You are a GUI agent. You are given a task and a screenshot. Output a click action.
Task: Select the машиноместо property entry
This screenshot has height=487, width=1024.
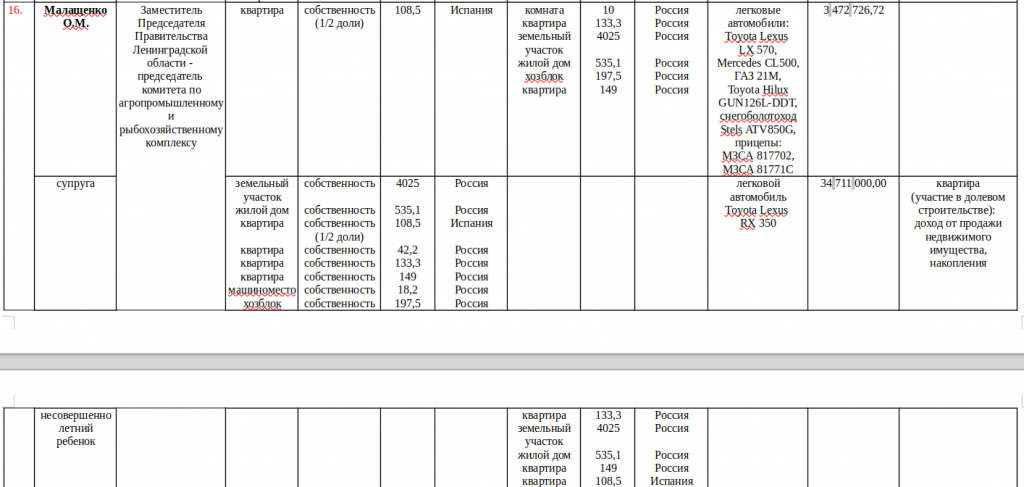tap(262, 290)
